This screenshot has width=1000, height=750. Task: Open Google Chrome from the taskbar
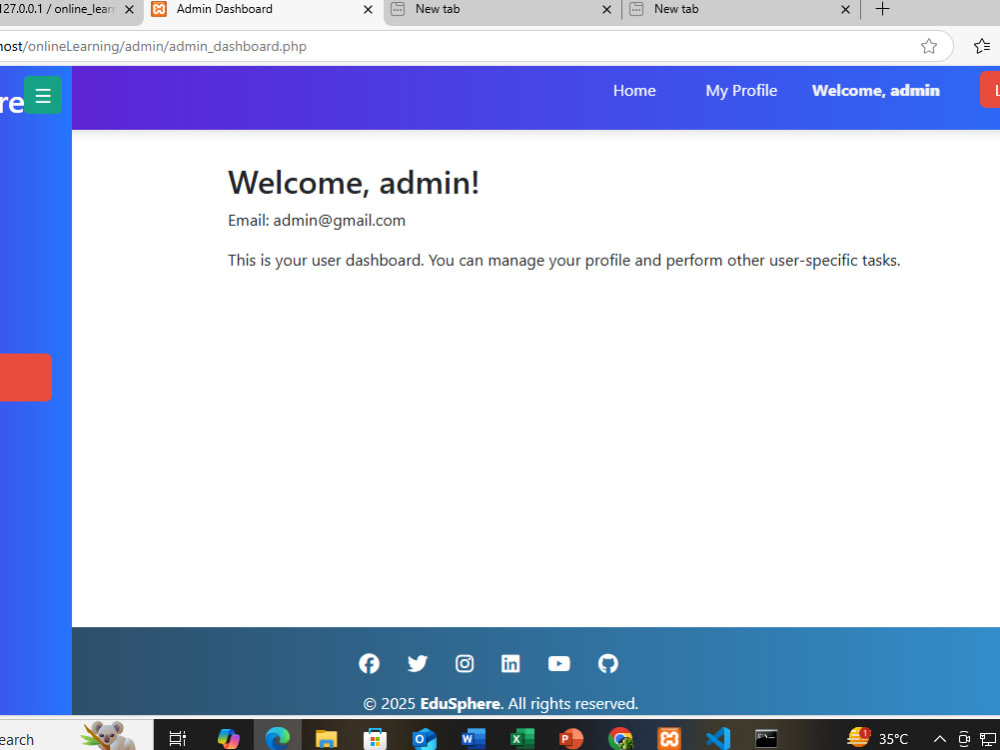pos(620,739)
